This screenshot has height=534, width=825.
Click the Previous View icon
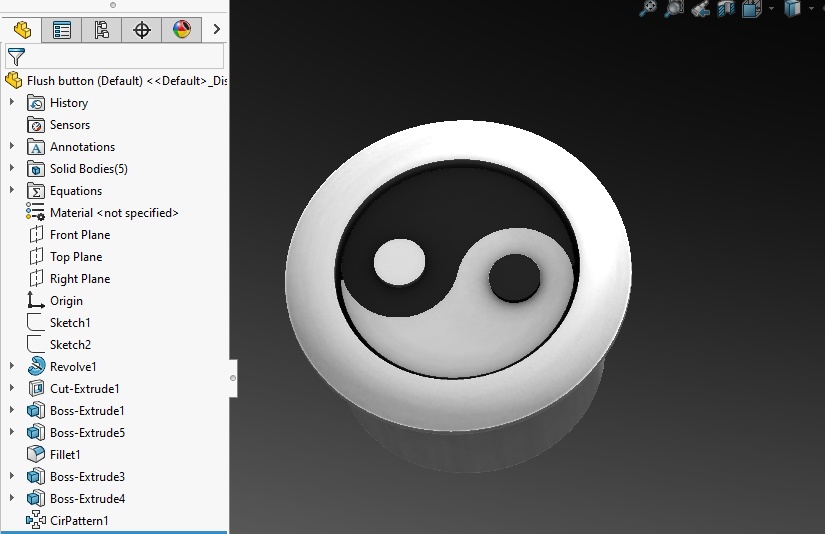[701, 9]
